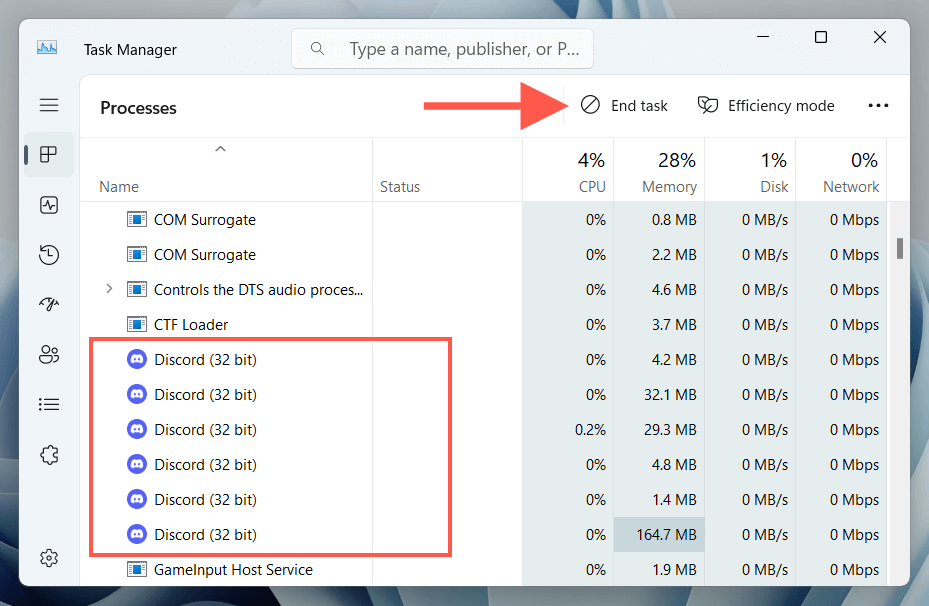Select the Discord process using 4.8 MB
Screen dimensions: 929x606
(x=483, y=464)
